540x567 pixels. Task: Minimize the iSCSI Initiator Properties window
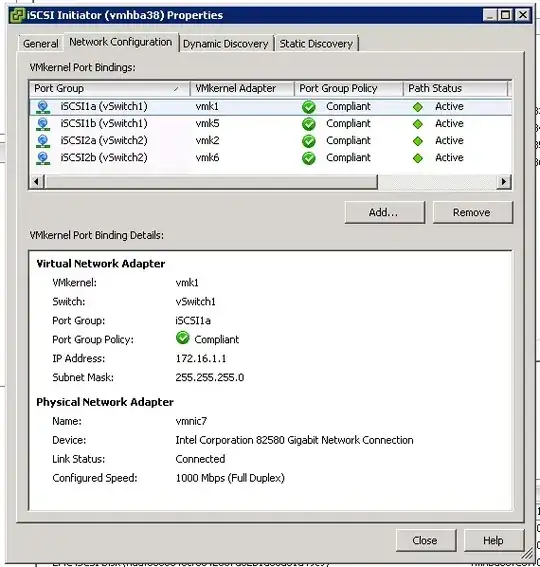(489, 15)
